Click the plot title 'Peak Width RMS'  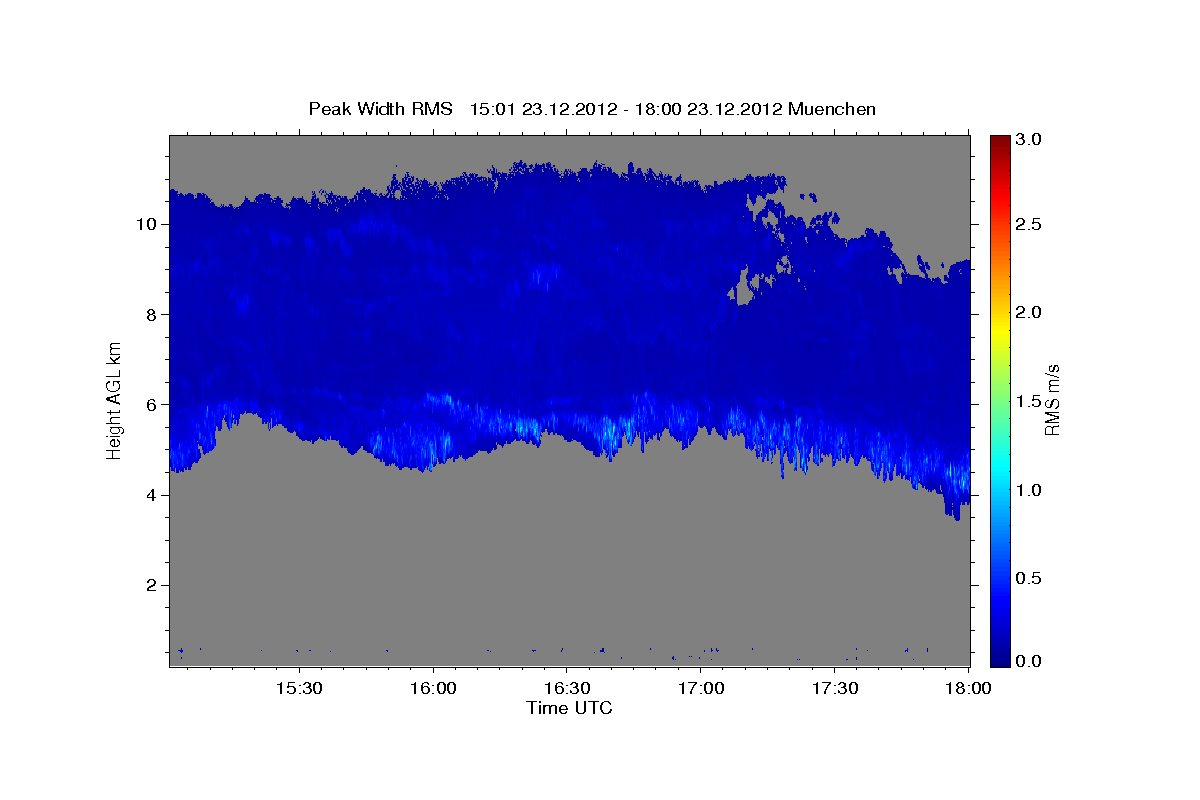click(380, 109)
